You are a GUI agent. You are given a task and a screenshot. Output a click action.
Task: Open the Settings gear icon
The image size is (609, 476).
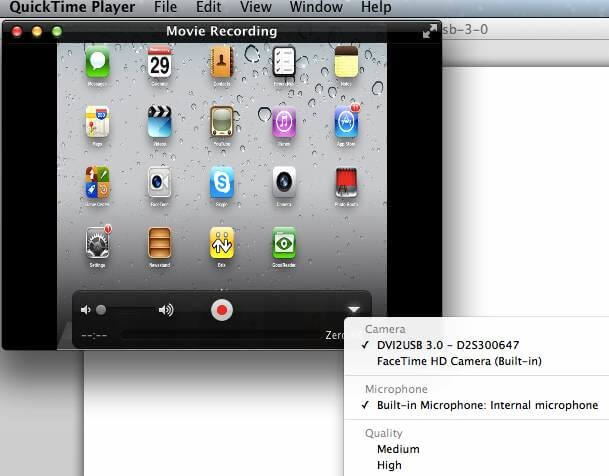tap(97, 243)
